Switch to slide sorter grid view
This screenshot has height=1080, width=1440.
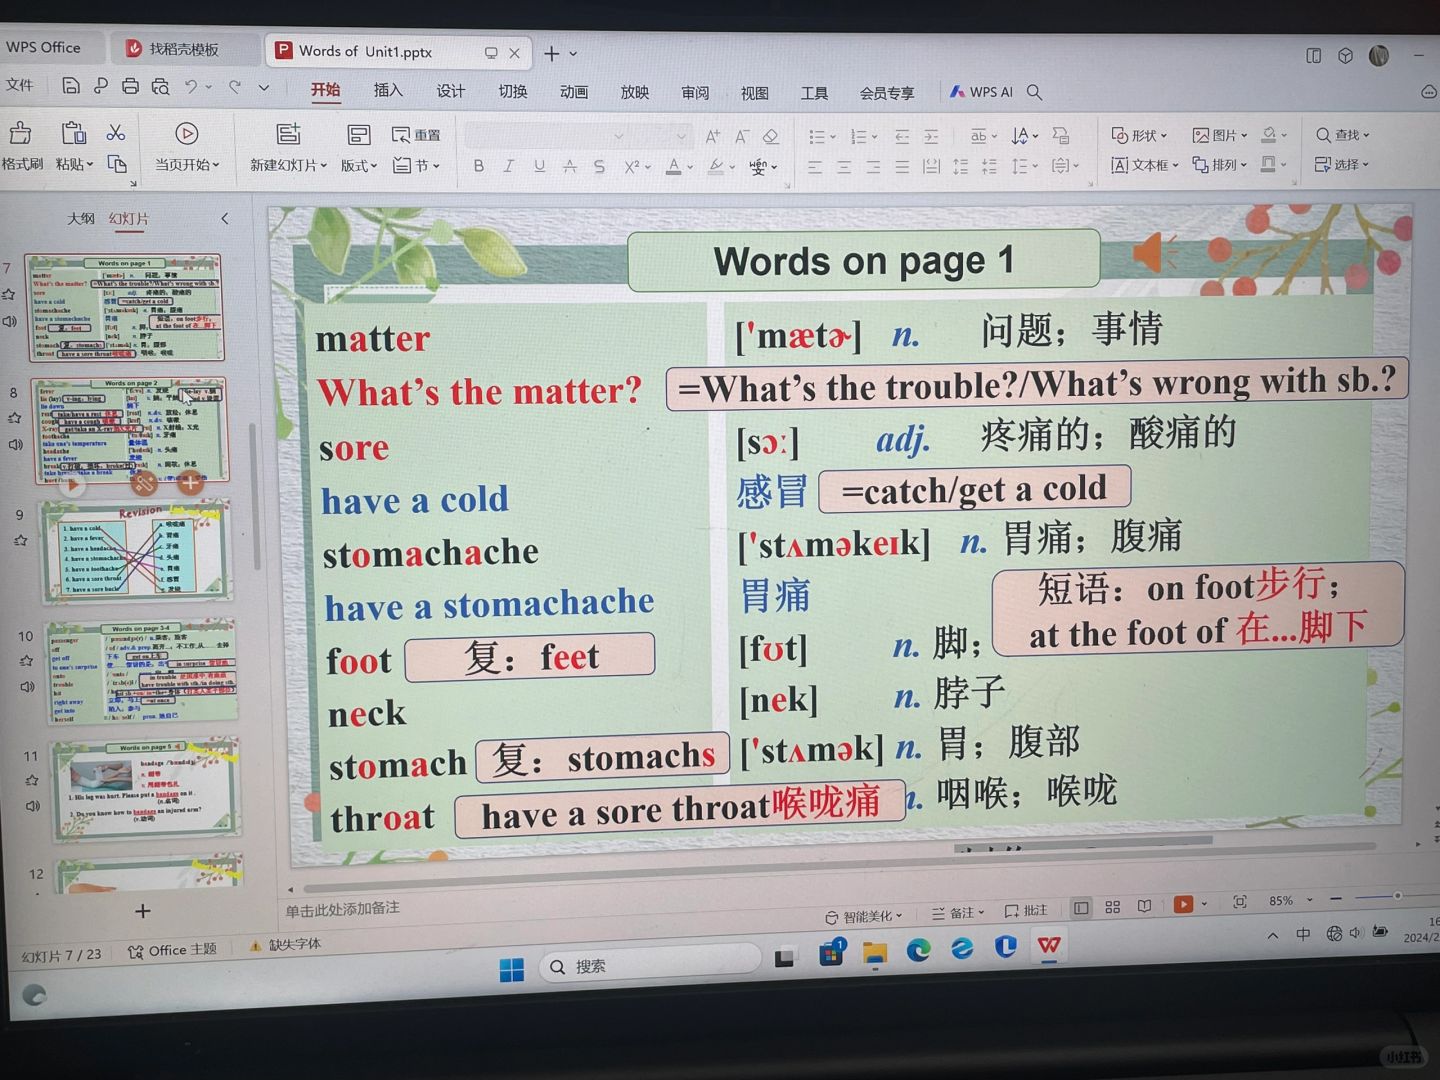pos(1113,907)
